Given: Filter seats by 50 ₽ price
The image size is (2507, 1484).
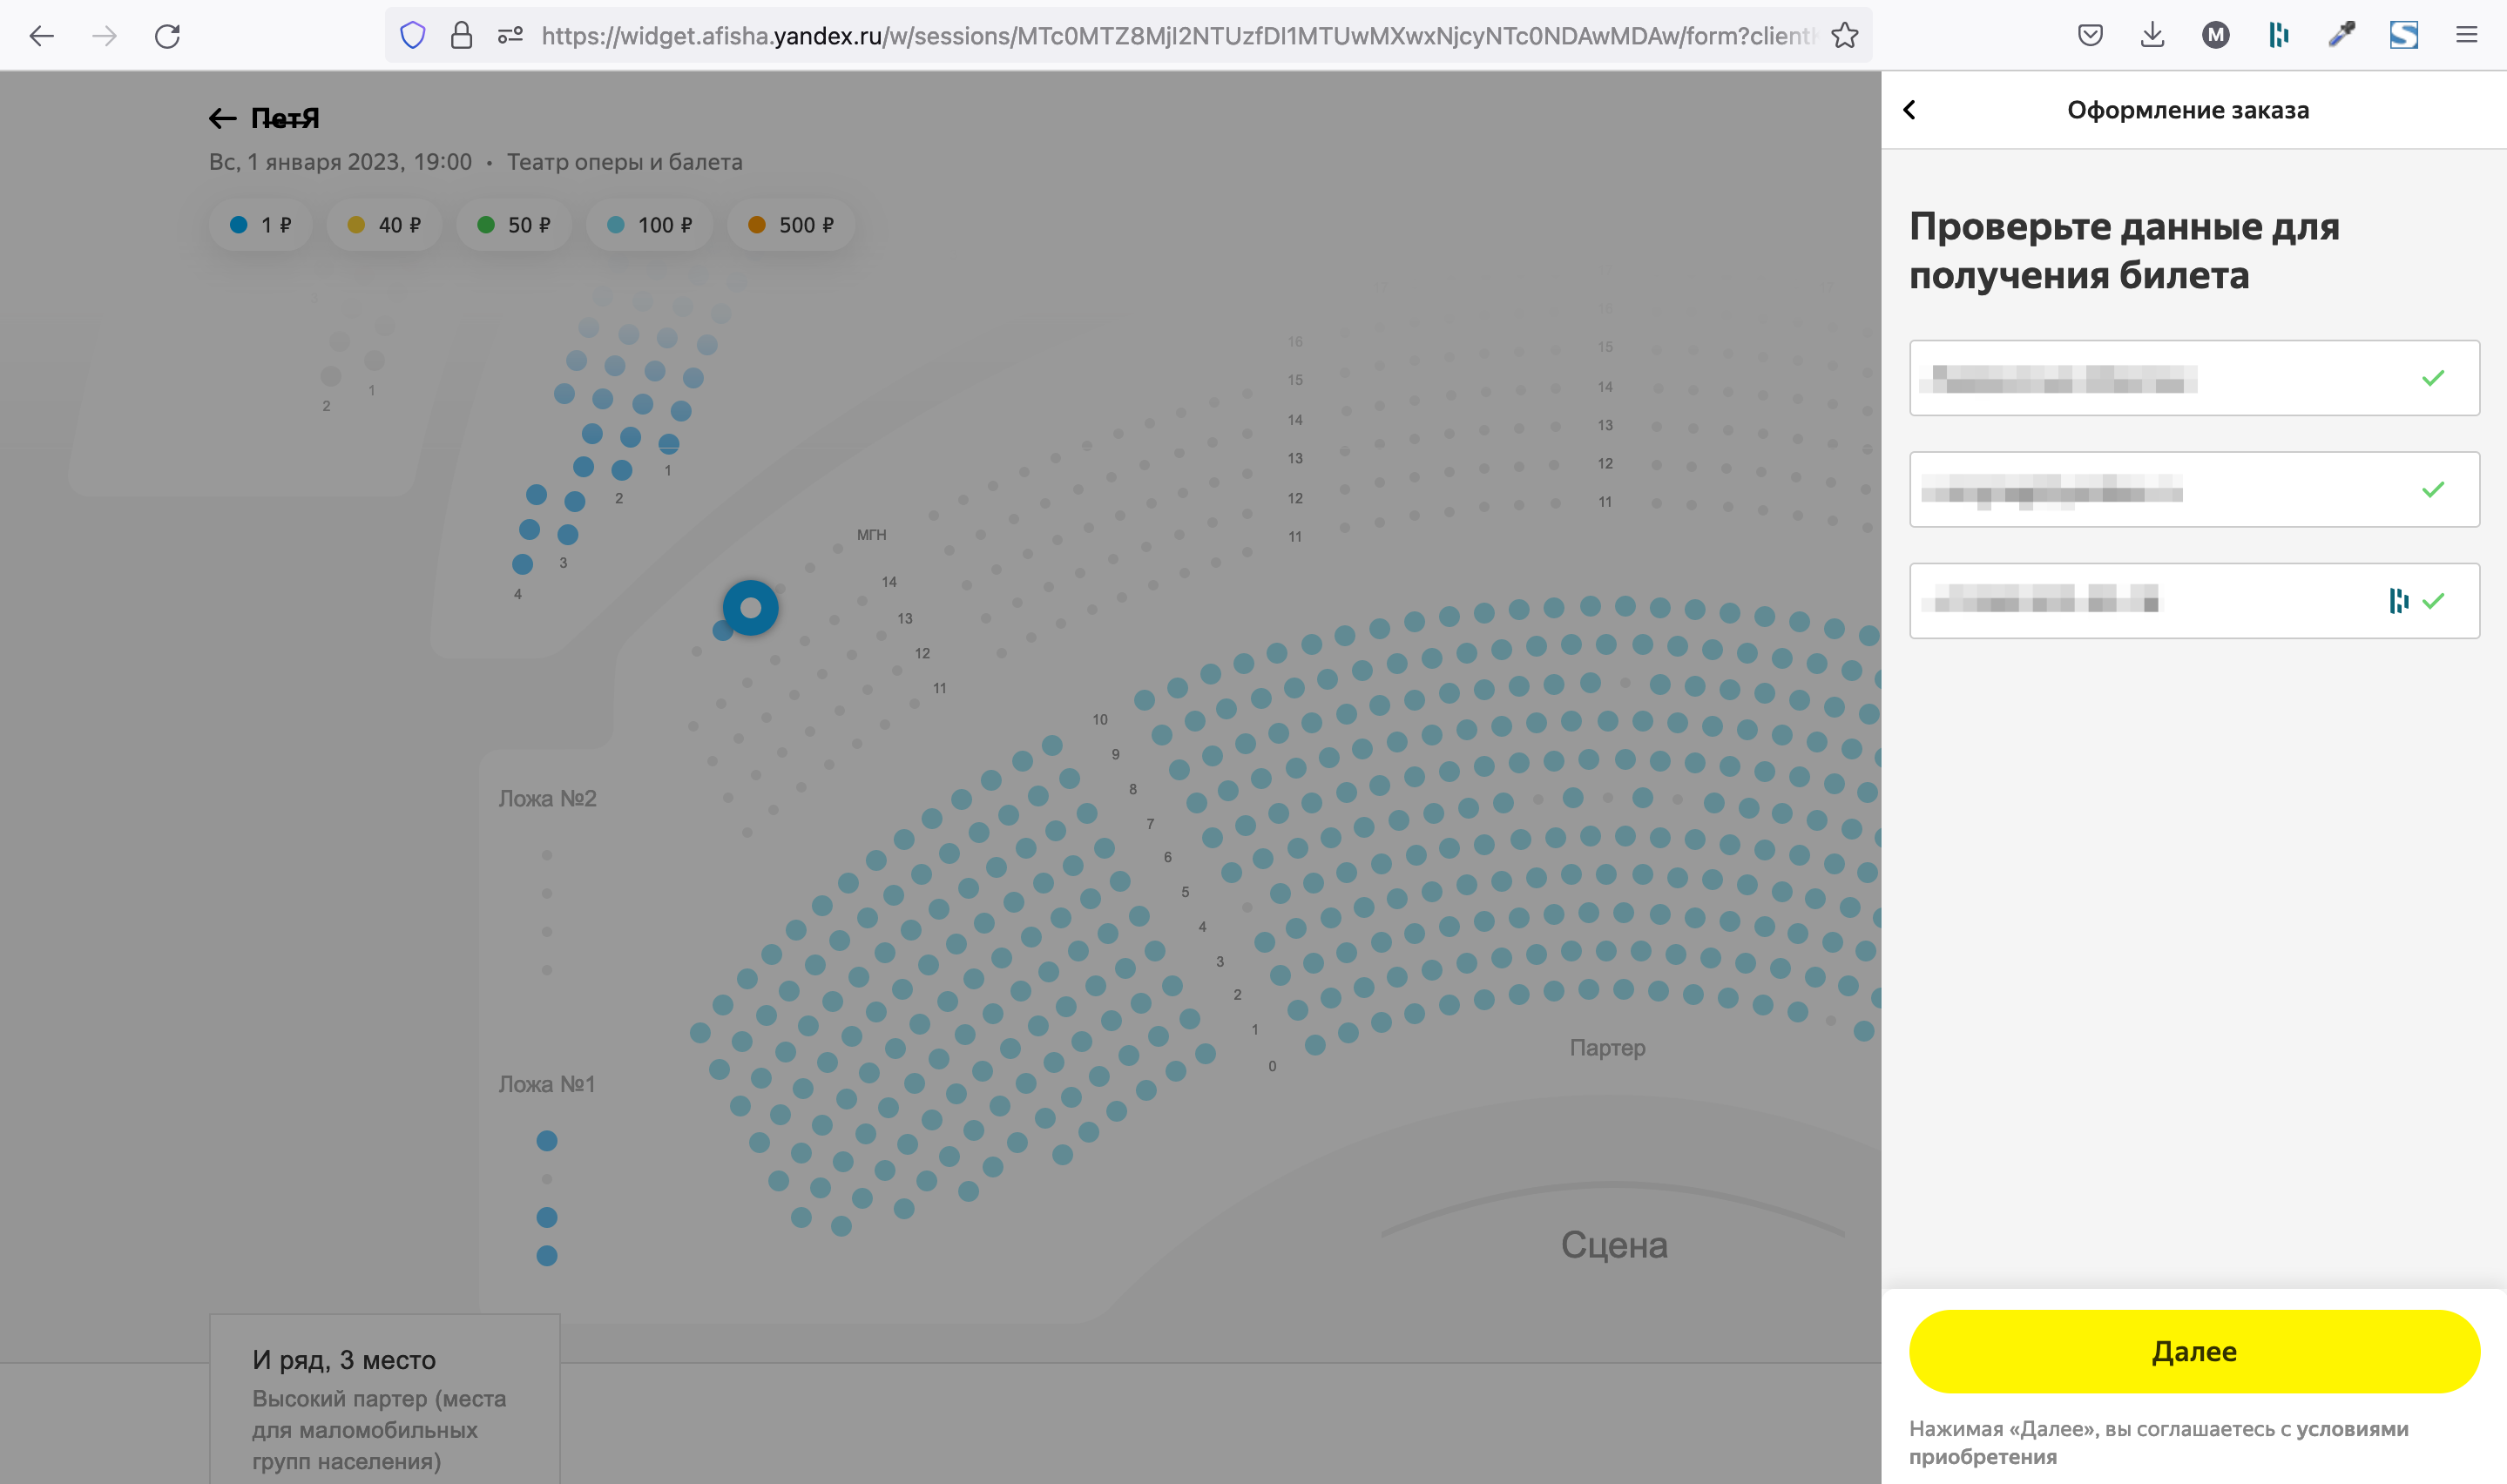Looking at the screenshot, I should click(x=514, y=225).
